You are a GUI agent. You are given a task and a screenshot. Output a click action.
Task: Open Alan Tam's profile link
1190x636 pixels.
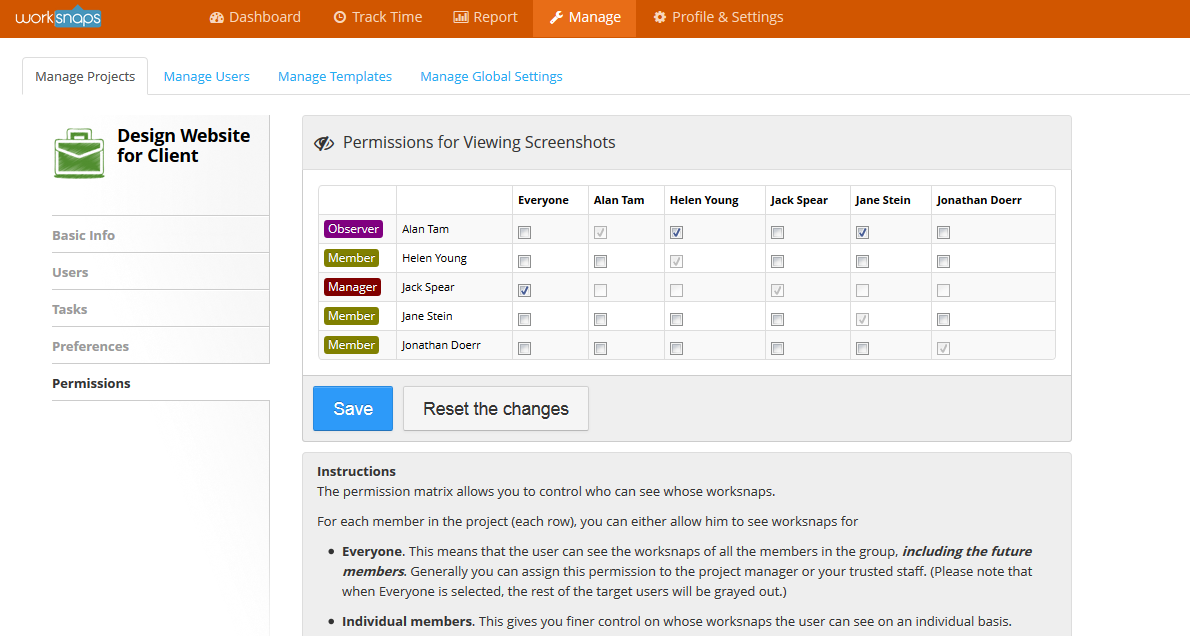click(x=425, y=228)
